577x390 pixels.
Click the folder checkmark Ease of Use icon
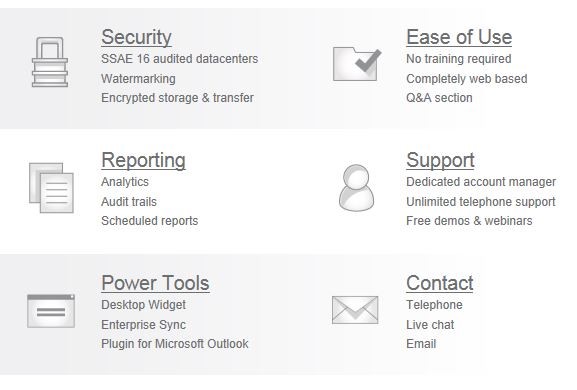357,64
